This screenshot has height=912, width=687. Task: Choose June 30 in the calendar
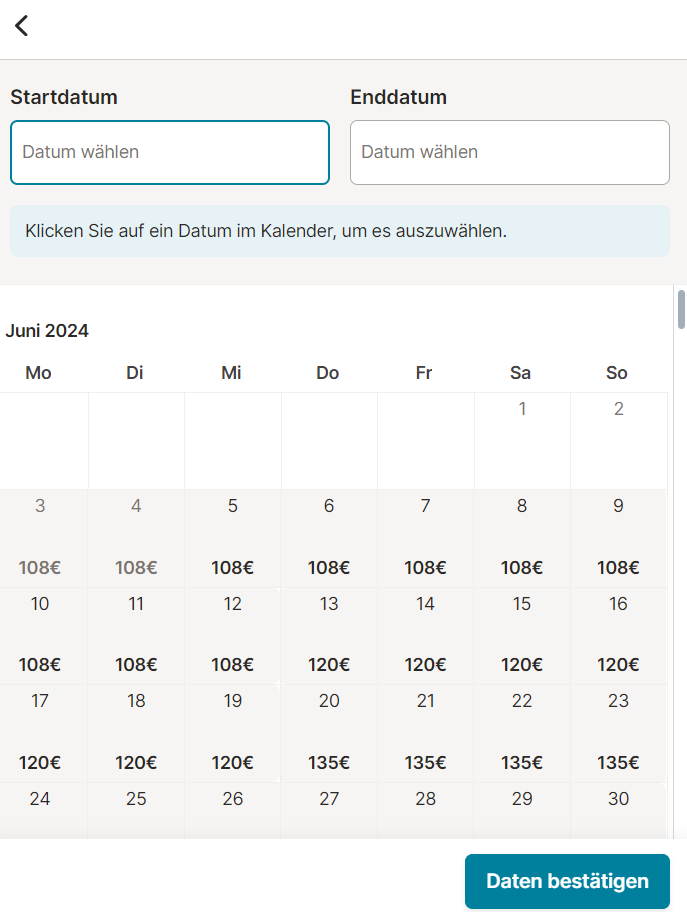coord(618,810)
